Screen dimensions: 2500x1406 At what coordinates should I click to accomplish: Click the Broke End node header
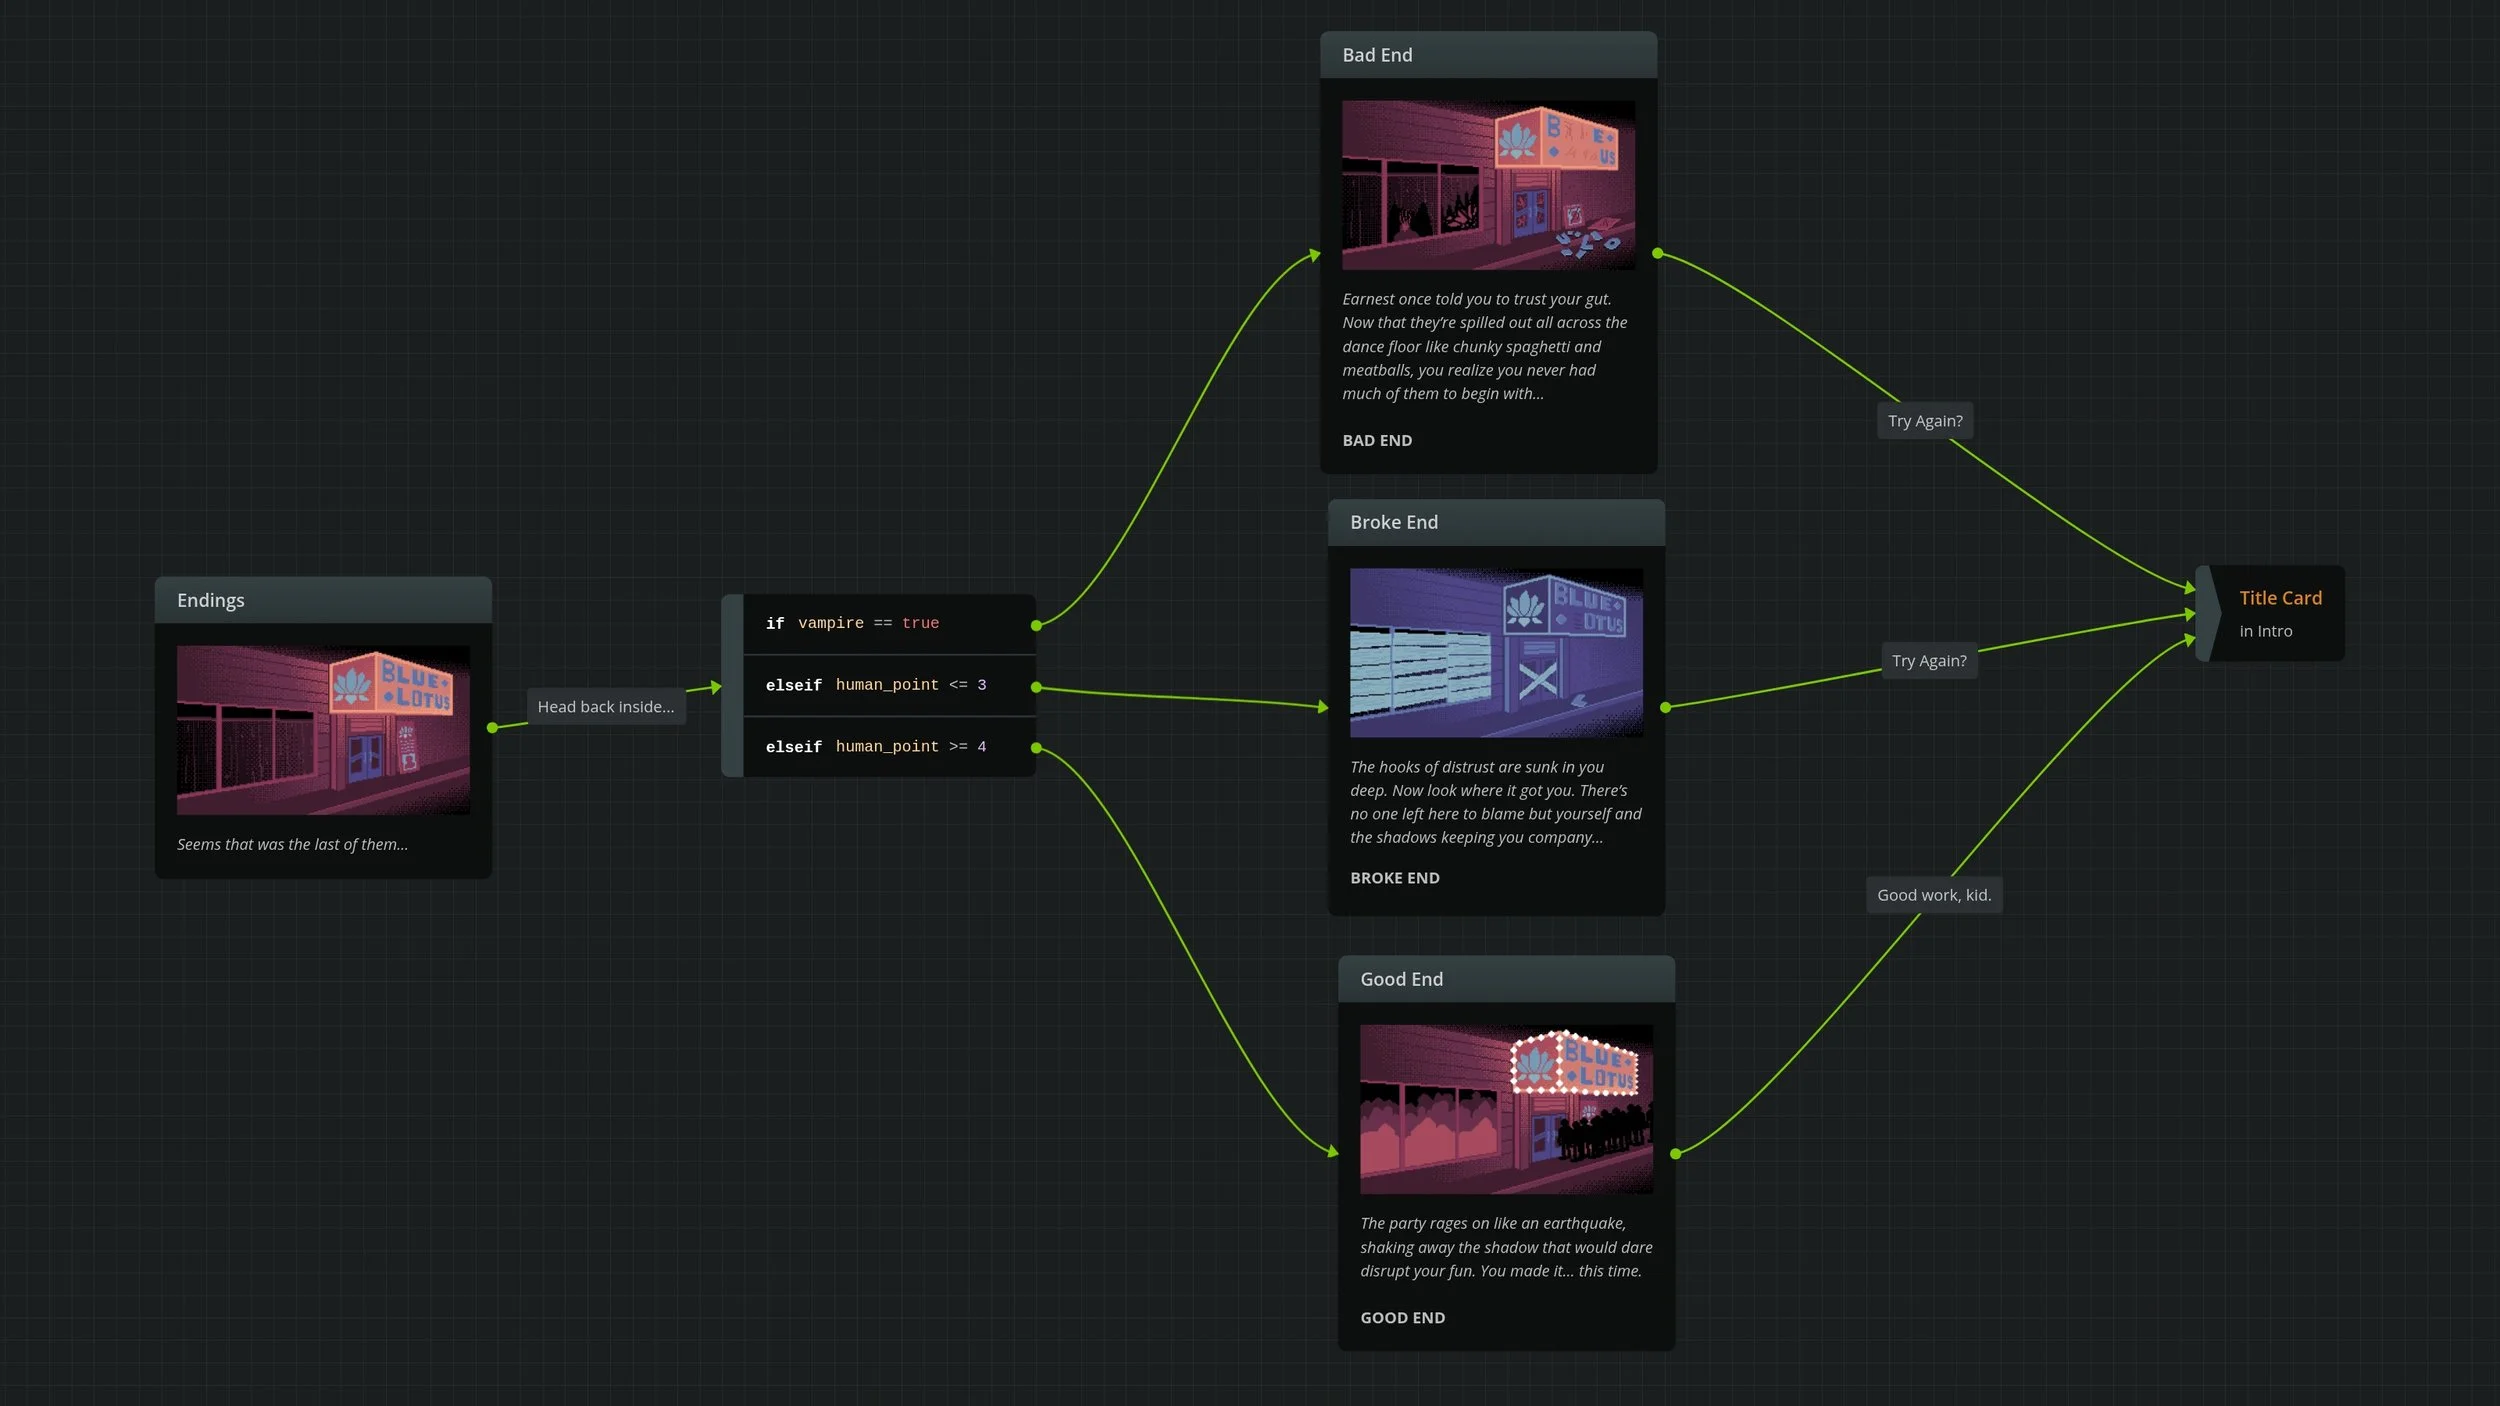click(x=1495, y=522)
